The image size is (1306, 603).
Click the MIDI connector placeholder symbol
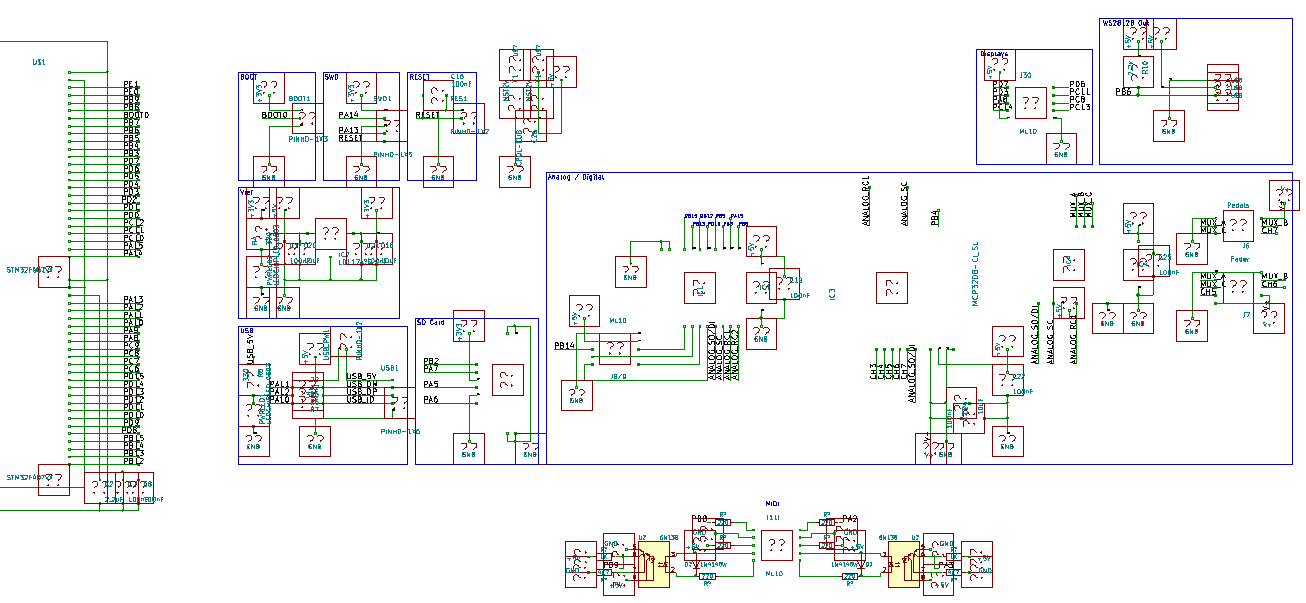coord(776,545)
